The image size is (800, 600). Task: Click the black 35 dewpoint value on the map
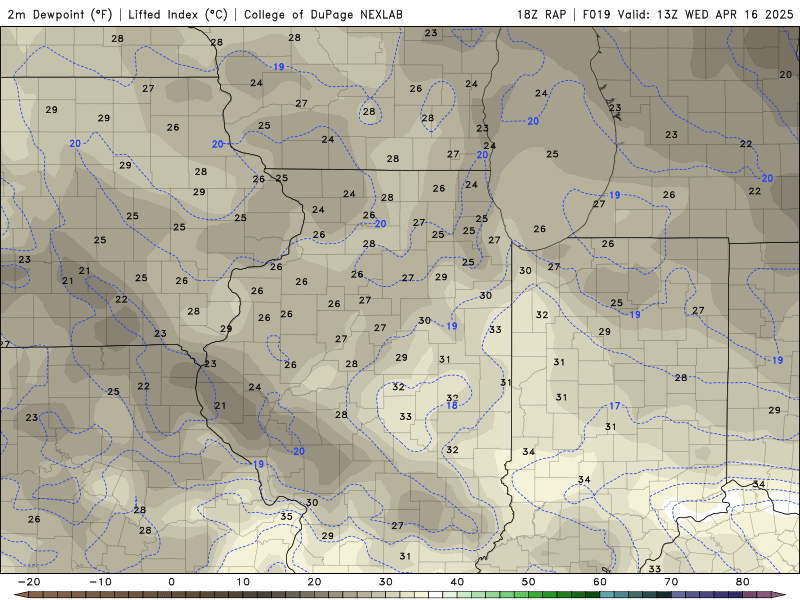pos(286,516)
